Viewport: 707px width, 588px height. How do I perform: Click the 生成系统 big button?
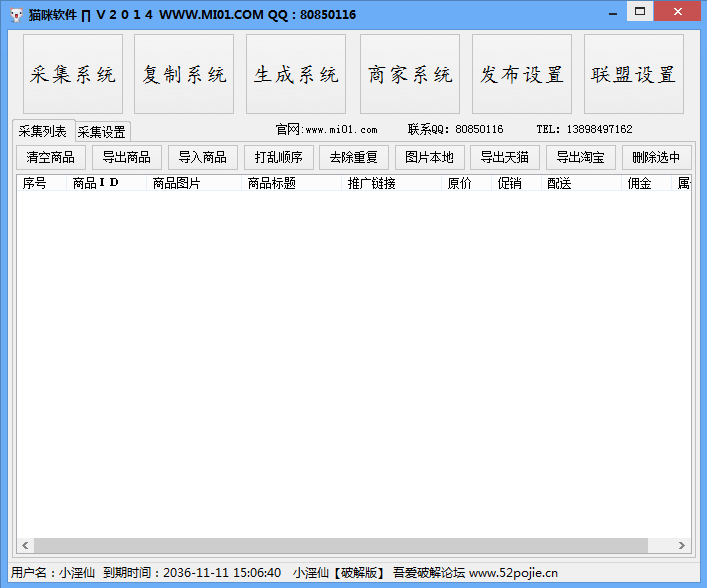(x=296, y=75)
